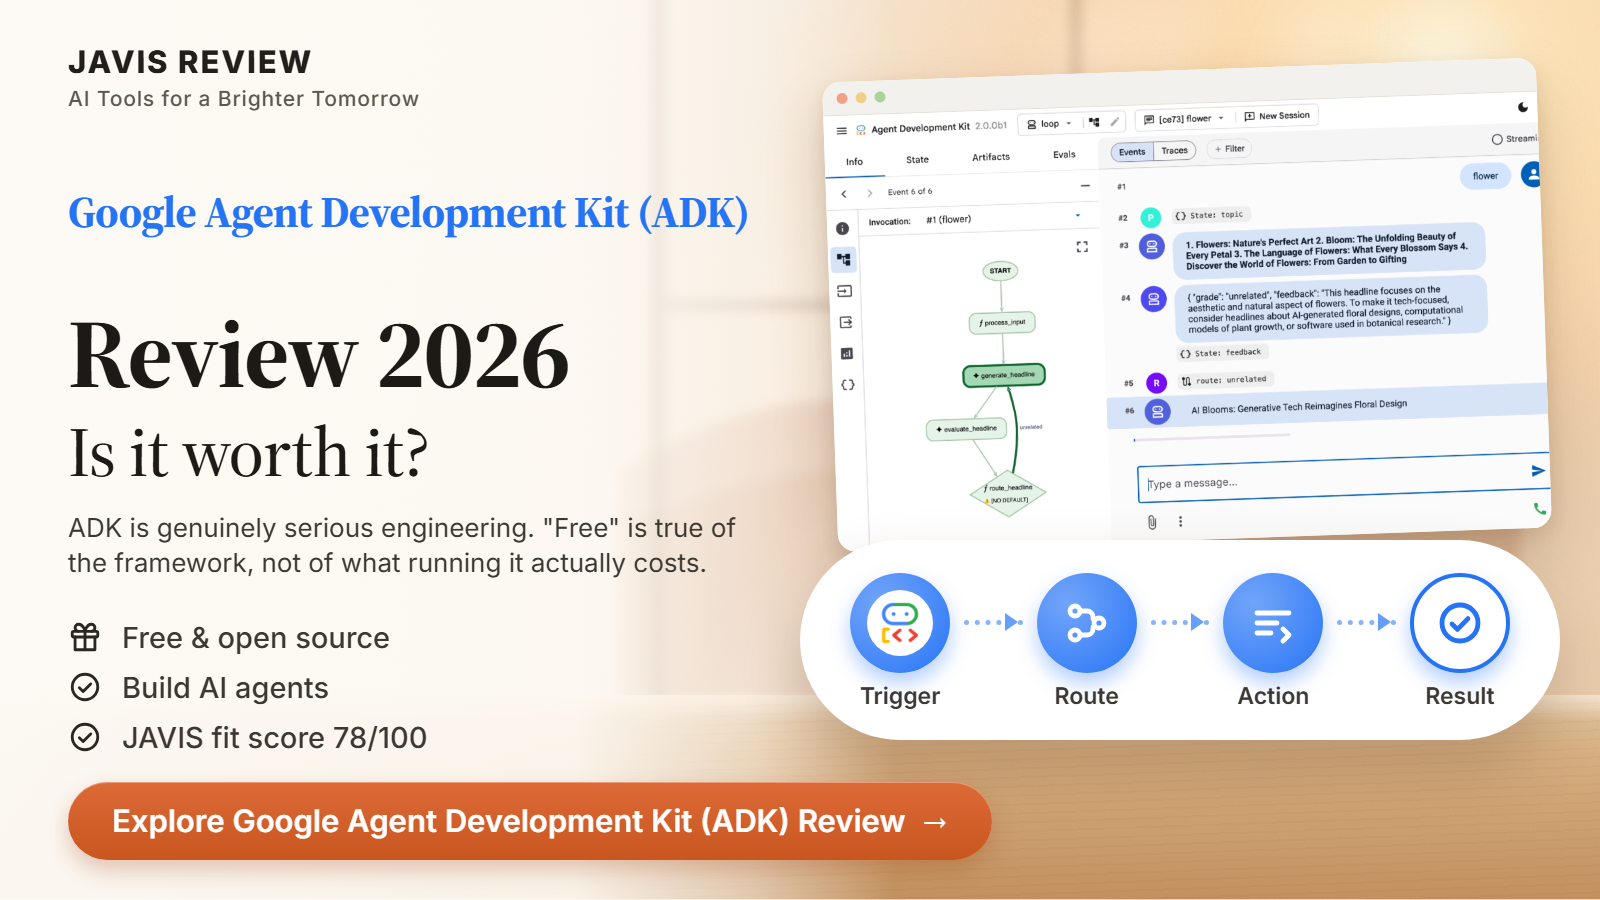Switch to the Events toggle view
The height and width of the screenshot is (900, 1600).
1132,152
